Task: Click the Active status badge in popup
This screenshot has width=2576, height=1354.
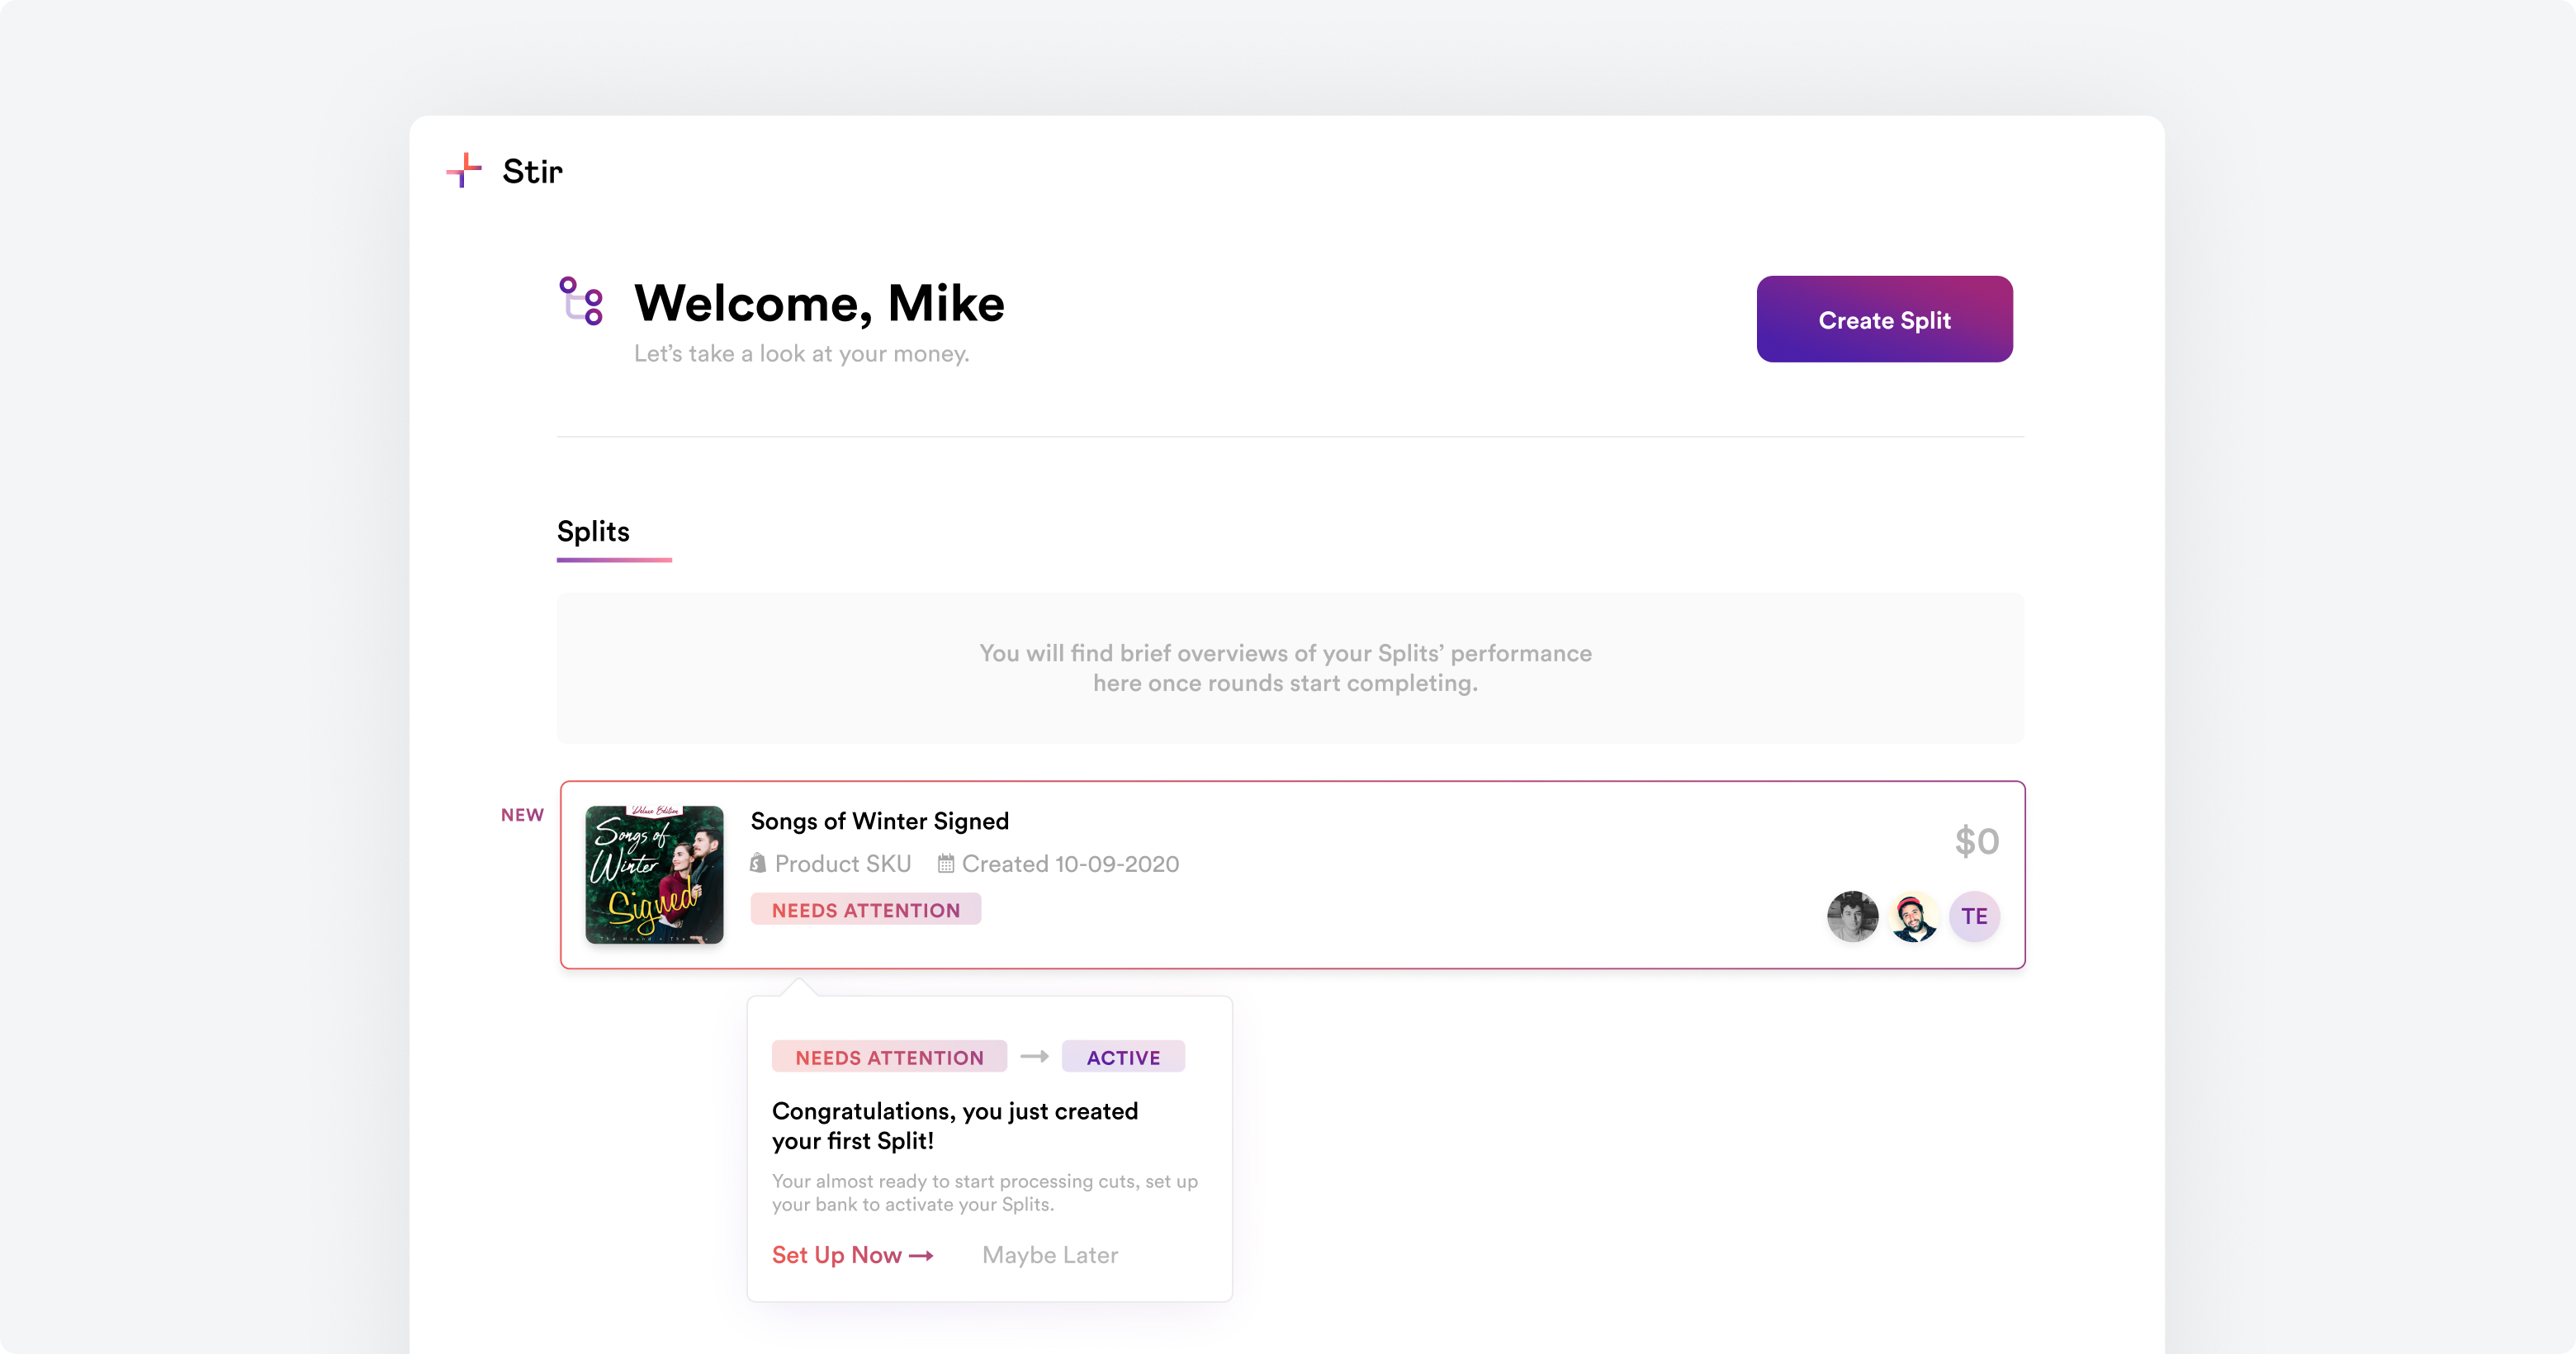Action: click(1123, 1057)
